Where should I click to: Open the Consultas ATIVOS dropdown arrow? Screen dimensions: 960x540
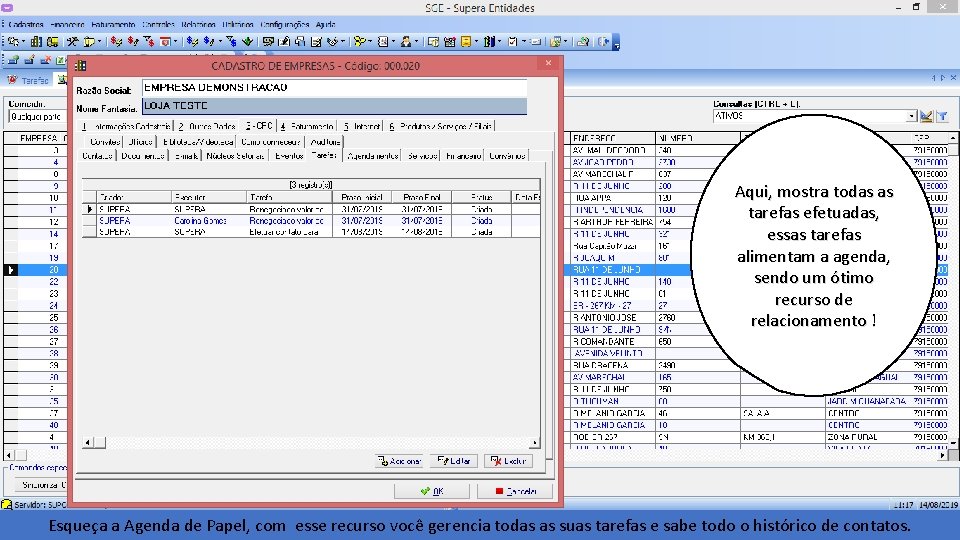coord(911,116)
